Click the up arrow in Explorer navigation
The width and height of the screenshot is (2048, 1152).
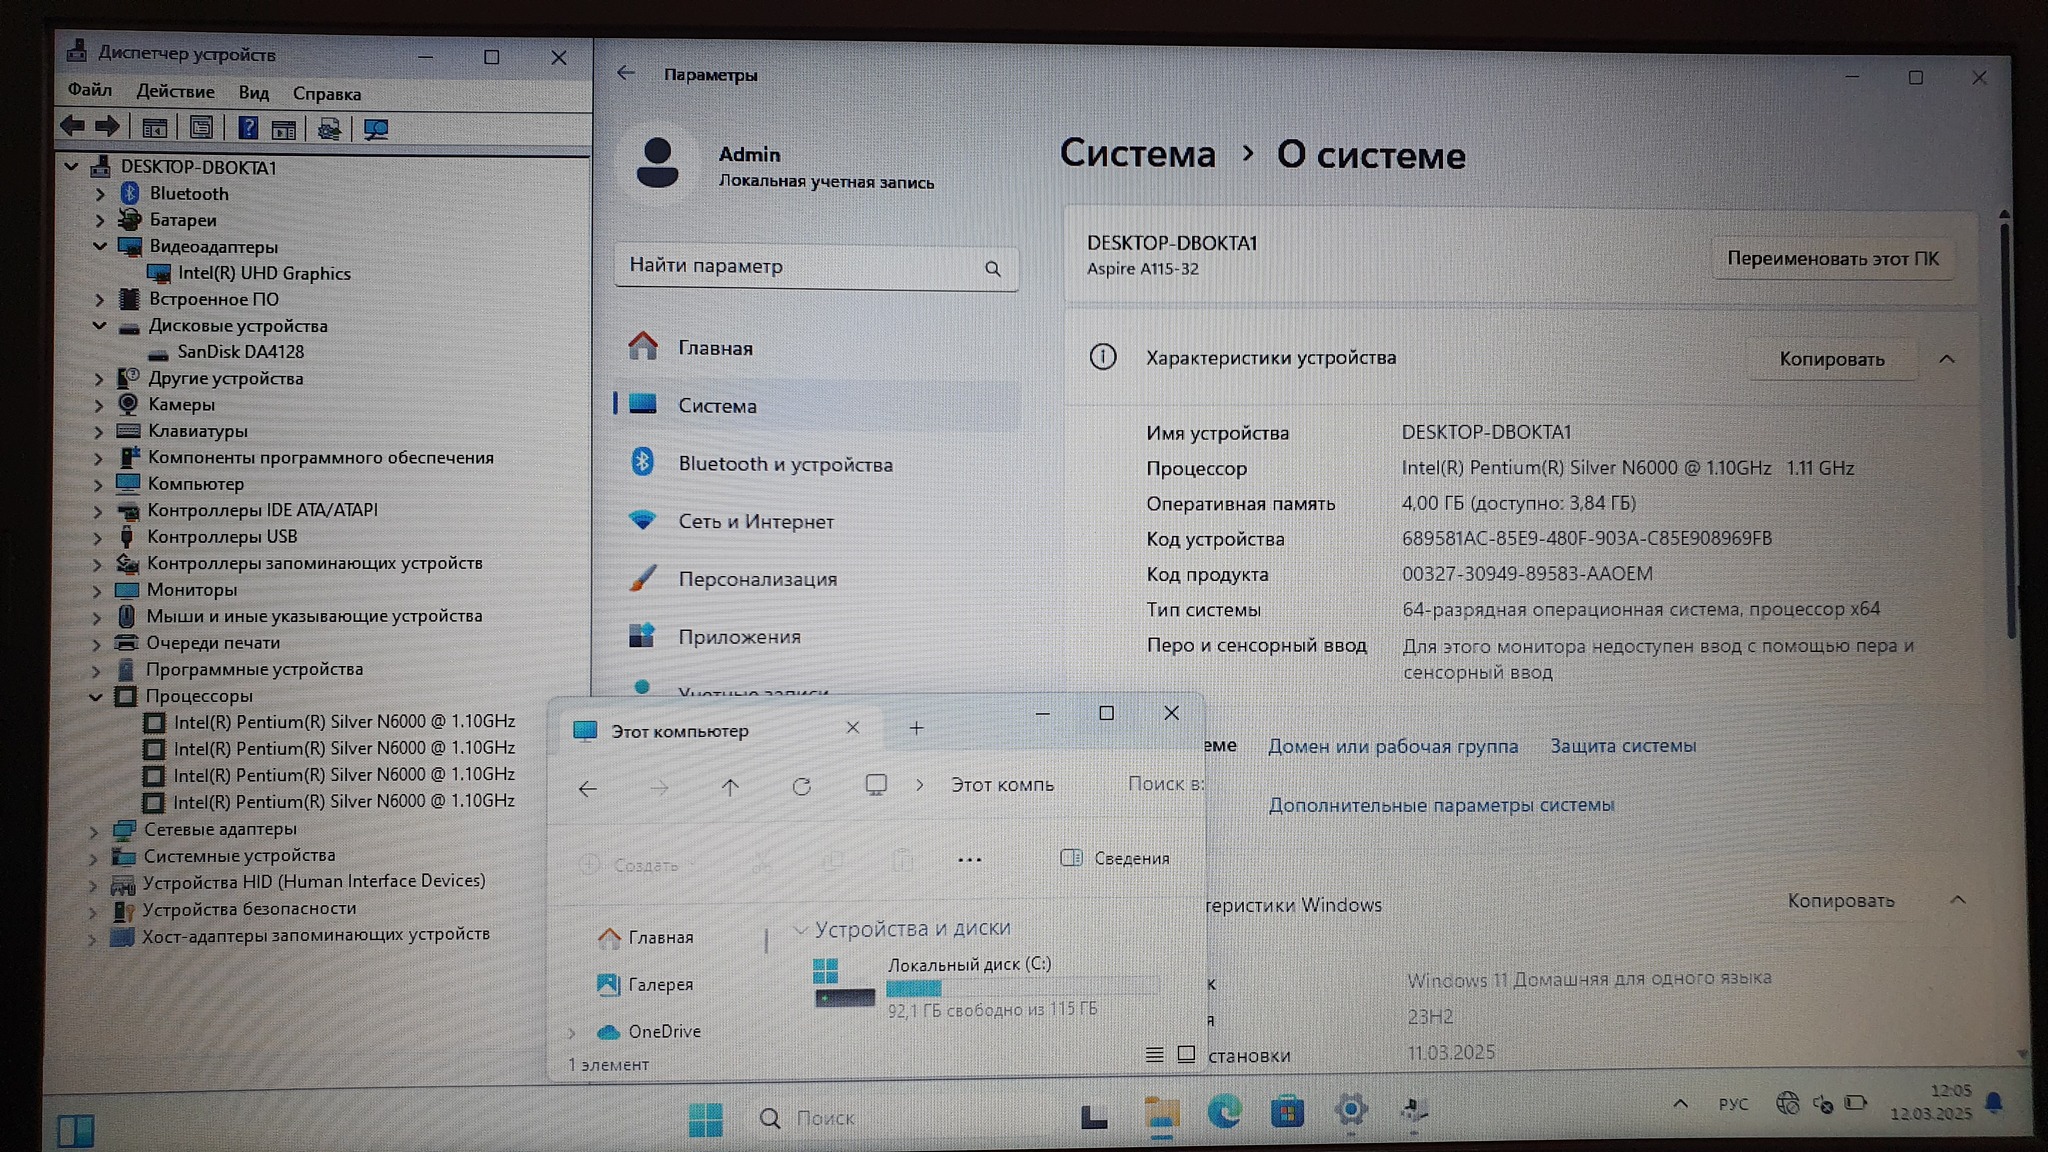730,787
